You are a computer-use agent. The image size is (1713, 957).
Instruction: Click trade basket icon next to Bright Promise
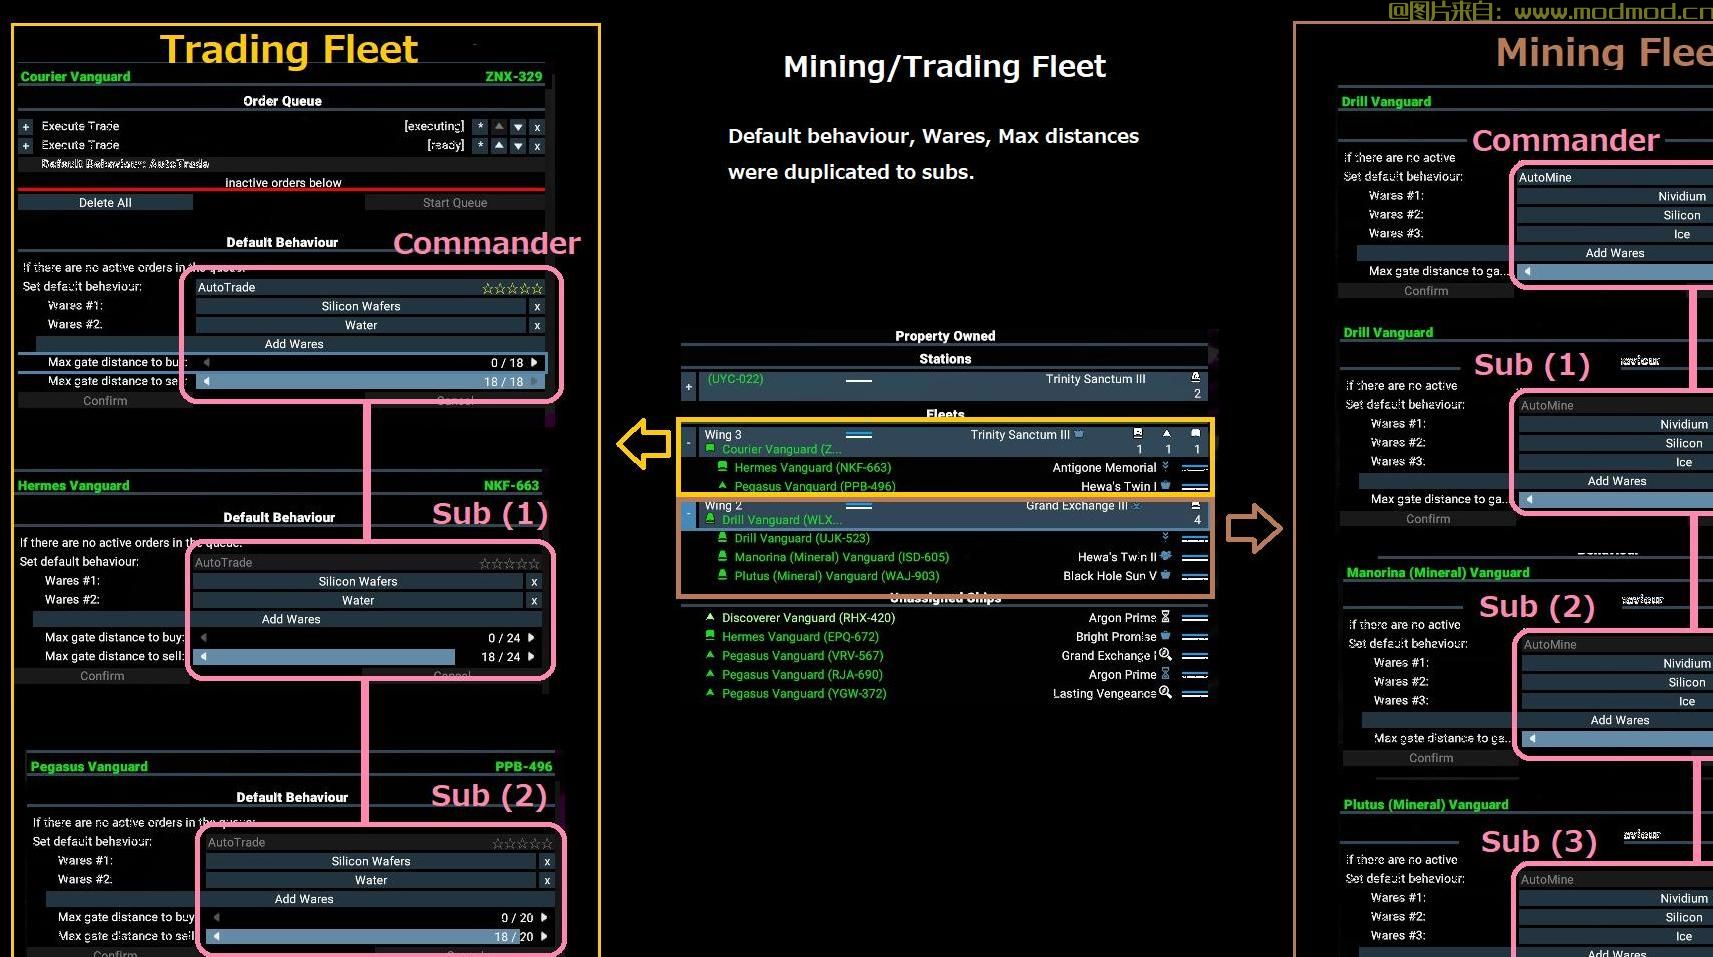click(x=1165, y=636)
